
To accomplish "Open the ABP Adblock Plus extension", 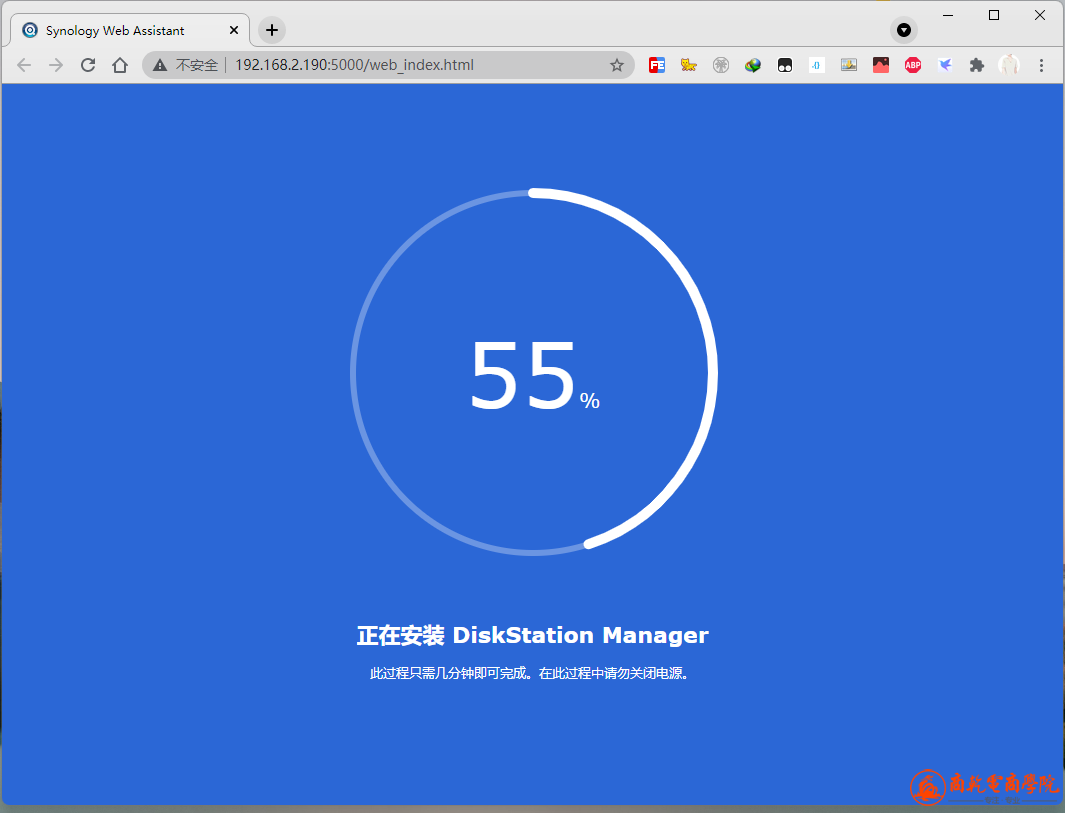I will tap(913, 65).
